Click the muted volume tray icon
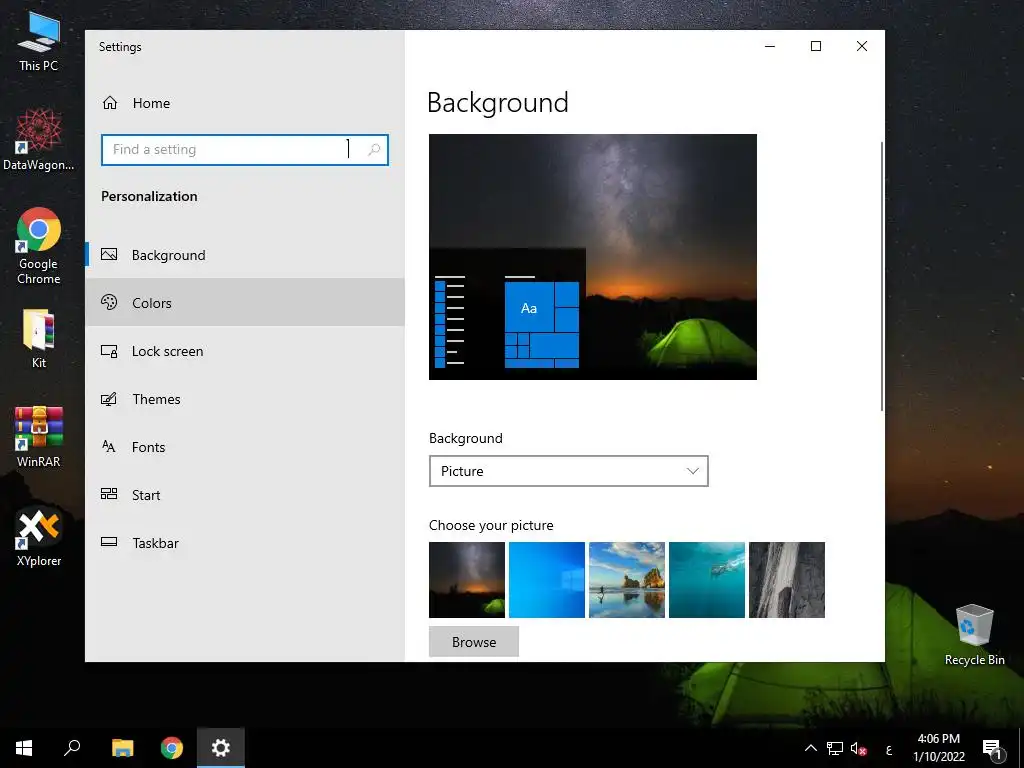 tap(858, 748)
